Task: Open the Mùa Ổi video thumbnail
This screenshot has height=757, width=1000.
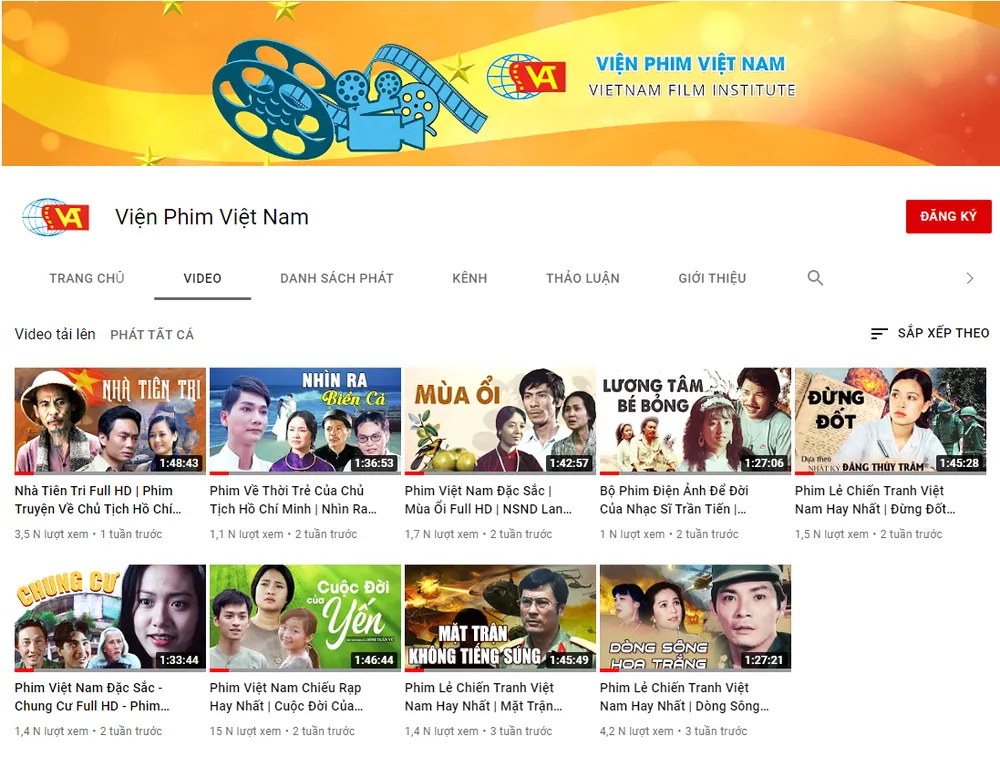Action: click(x=499, y=417)
